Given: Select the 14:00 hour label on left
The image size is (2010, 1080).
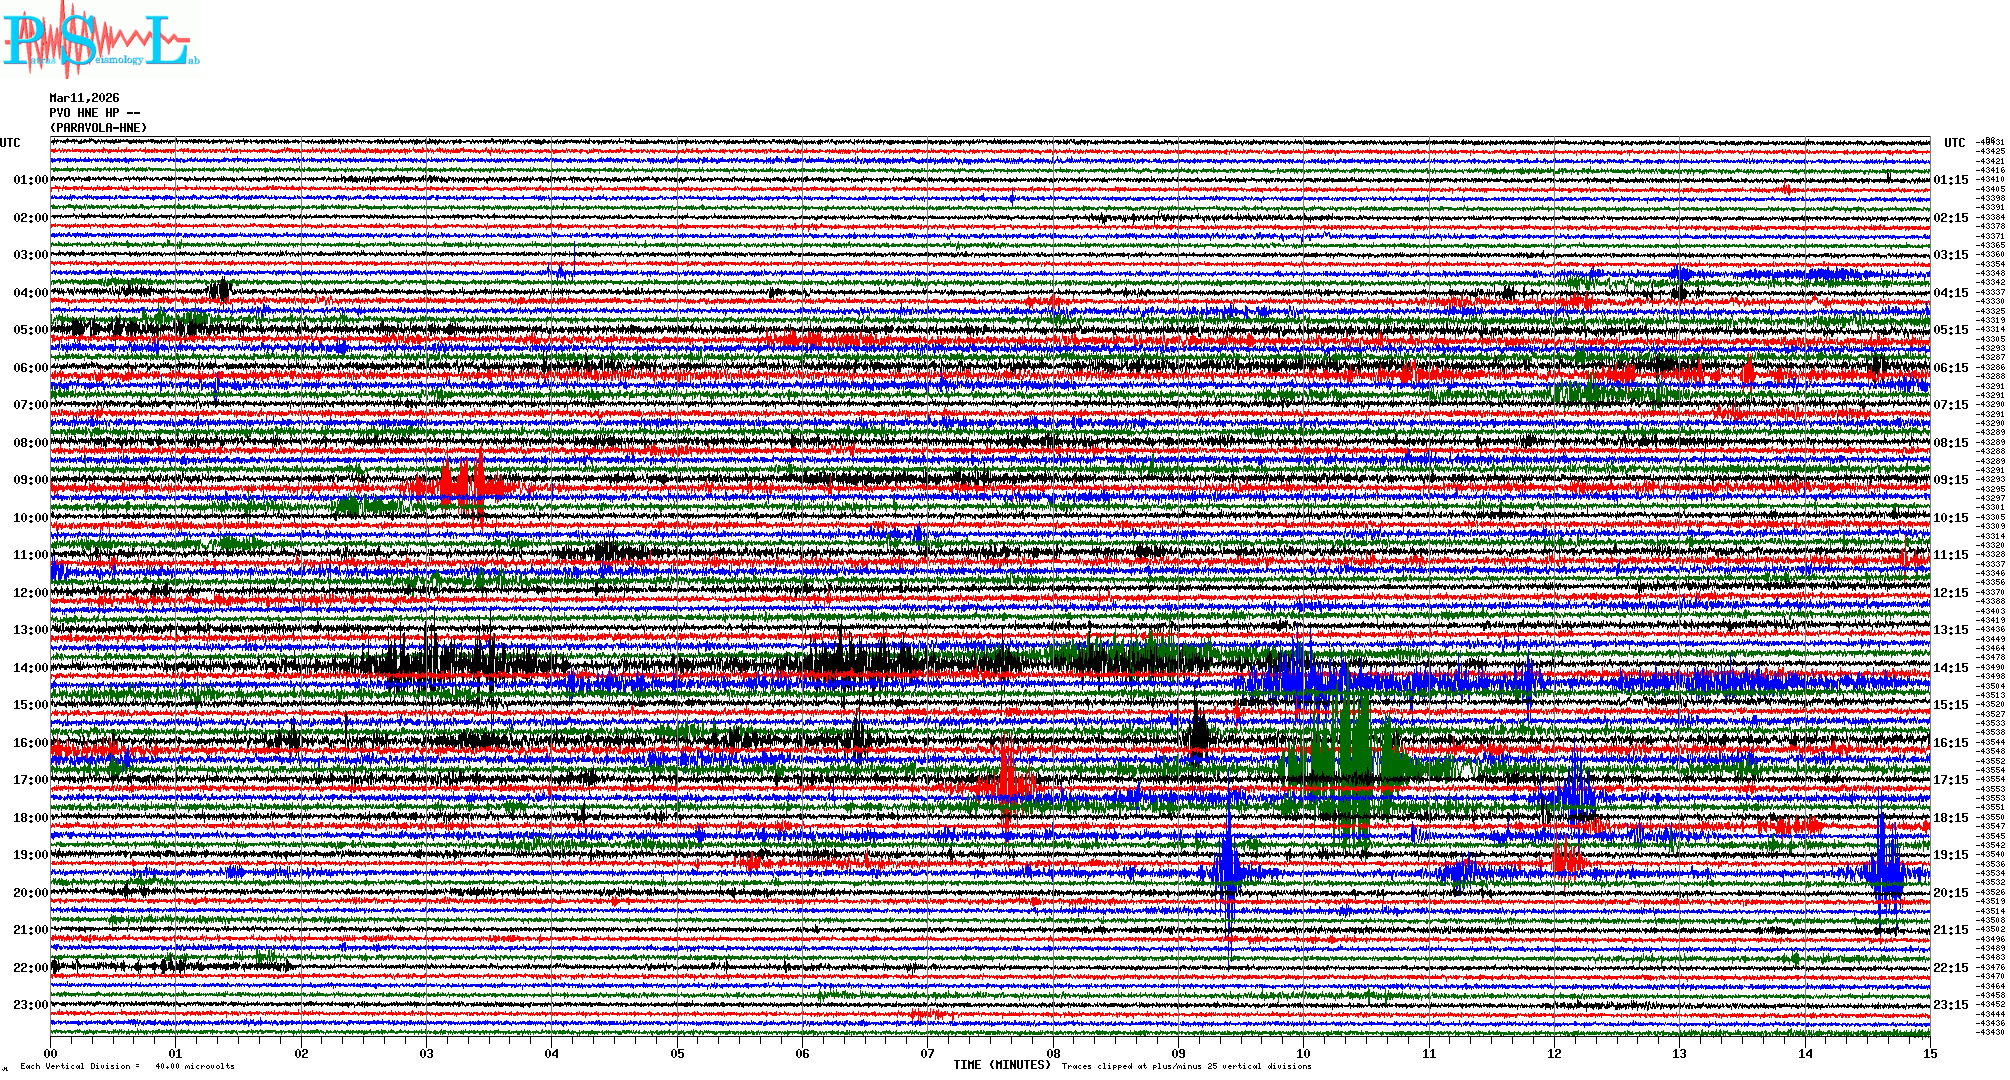Looking at the screenshot, I should [30, 668].
